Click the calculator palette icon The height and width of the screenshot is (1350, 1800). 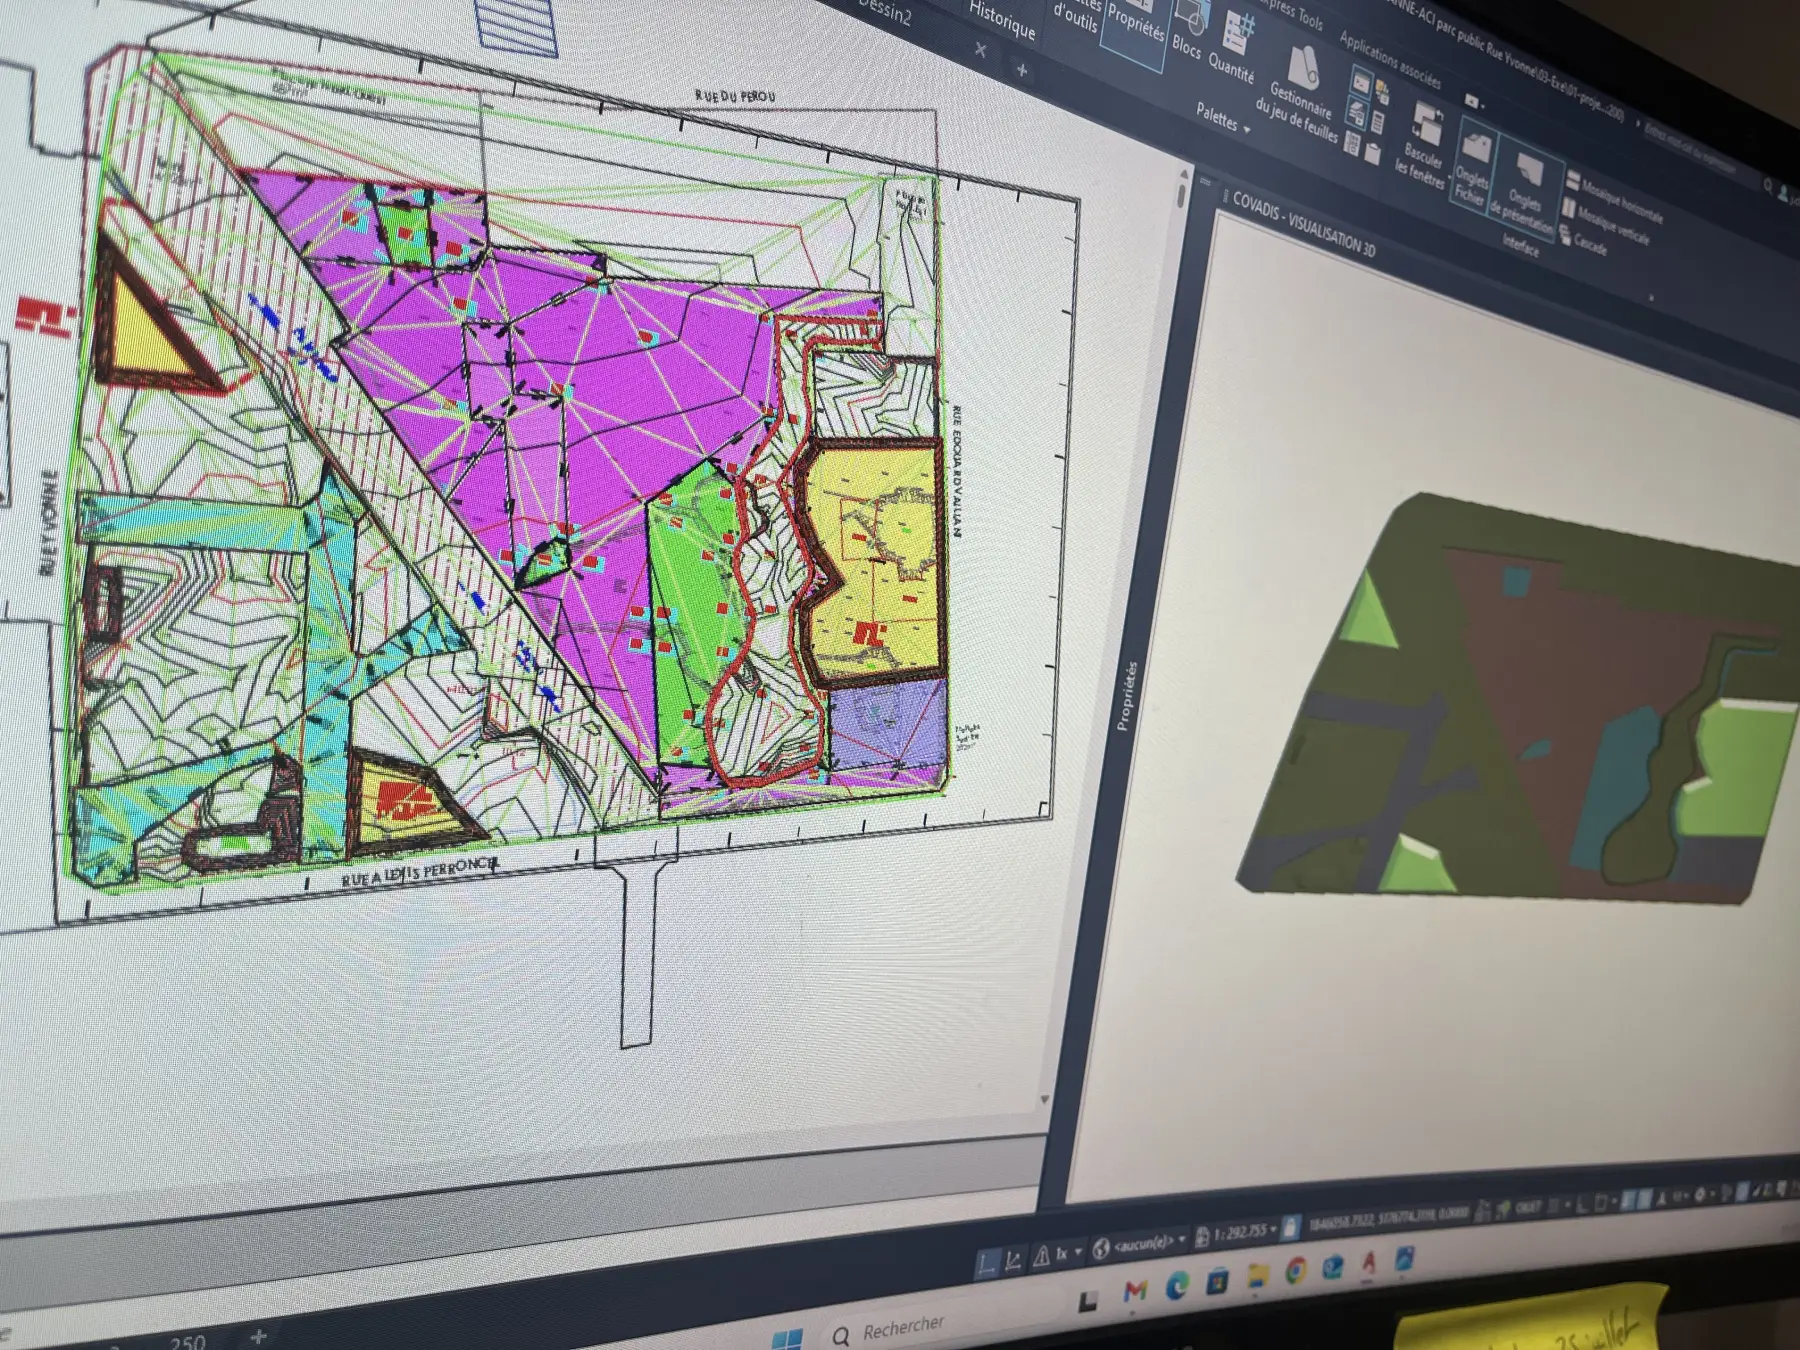pyautogui.click(x=1377, y=124)
